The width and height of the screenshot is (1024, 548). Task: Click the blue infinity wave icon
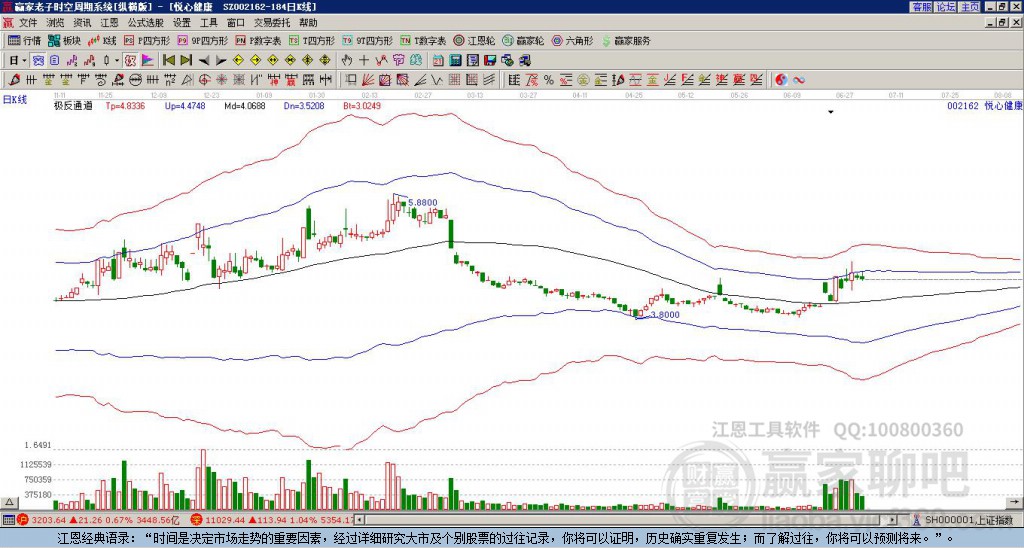click(x=799, y=80)
